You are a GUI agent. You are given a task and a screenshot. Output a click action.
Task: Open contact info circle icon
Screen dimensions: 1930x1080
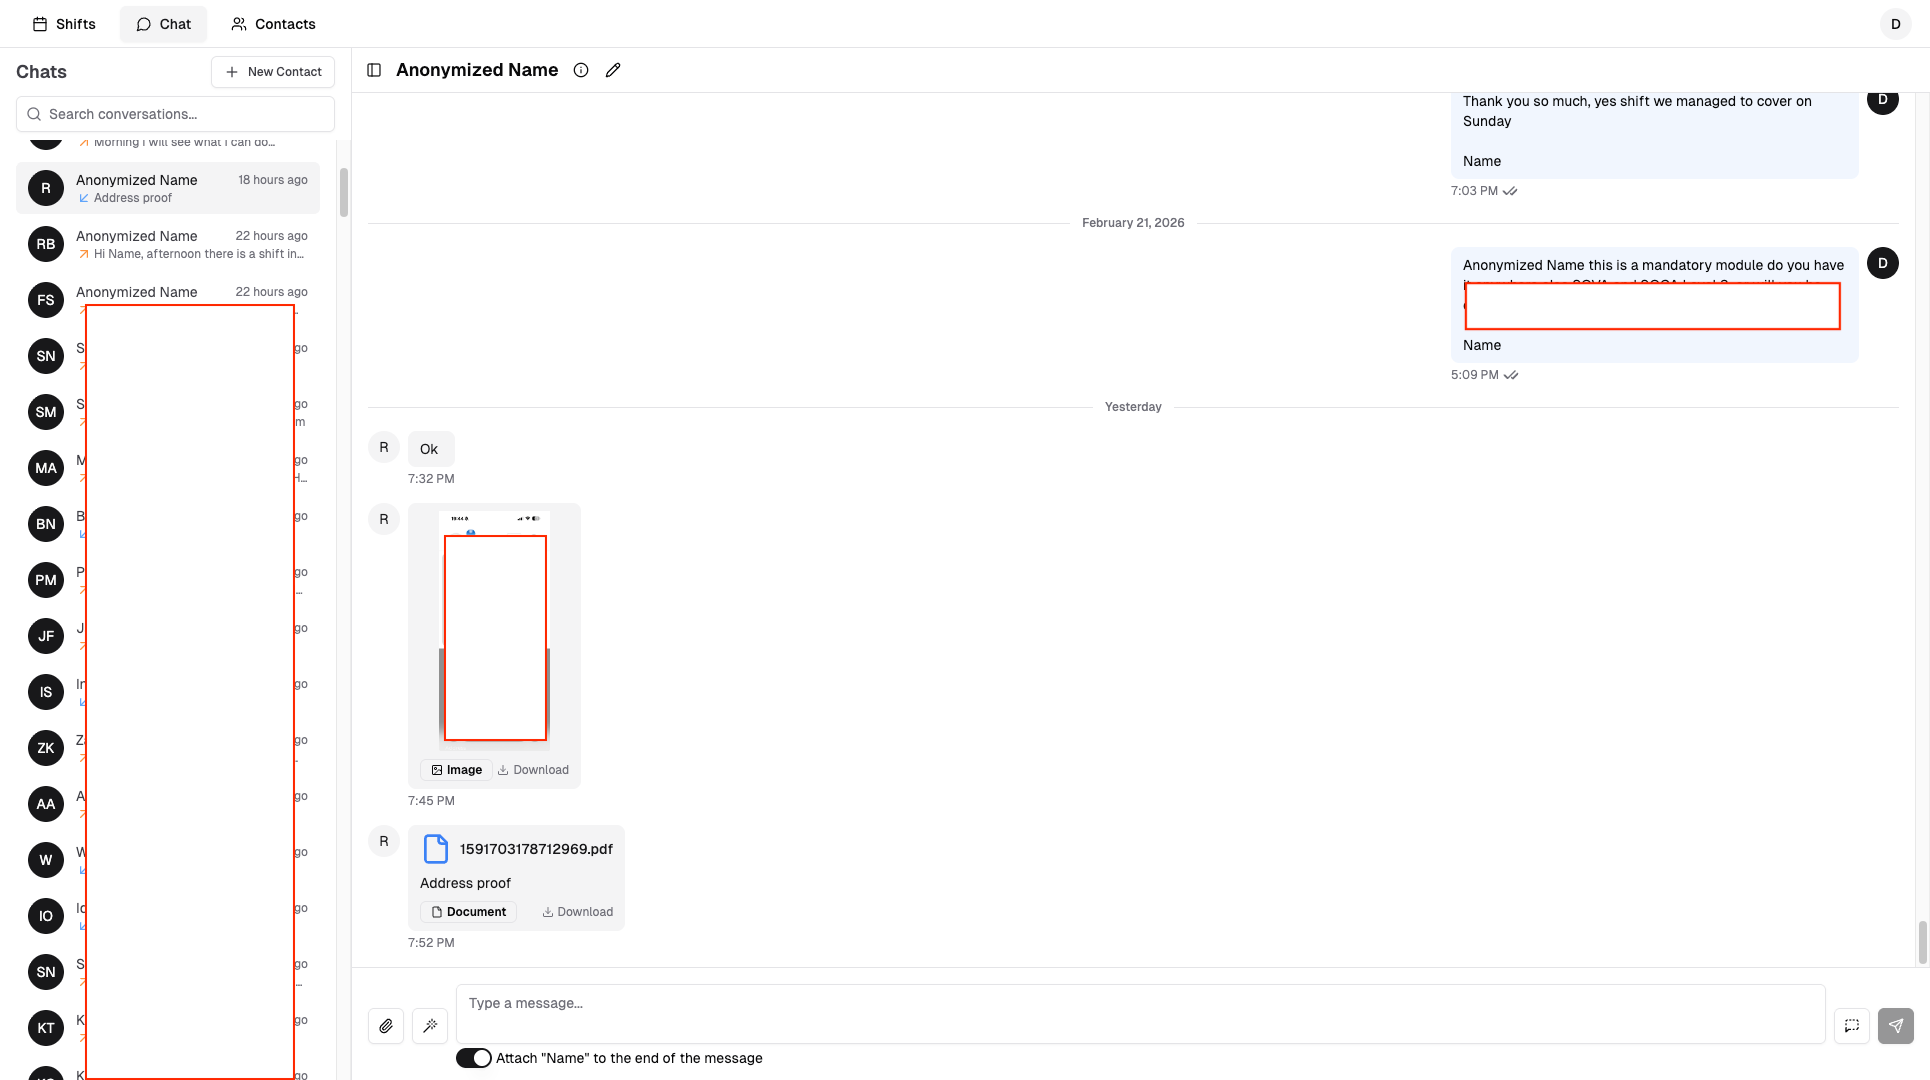581,70
